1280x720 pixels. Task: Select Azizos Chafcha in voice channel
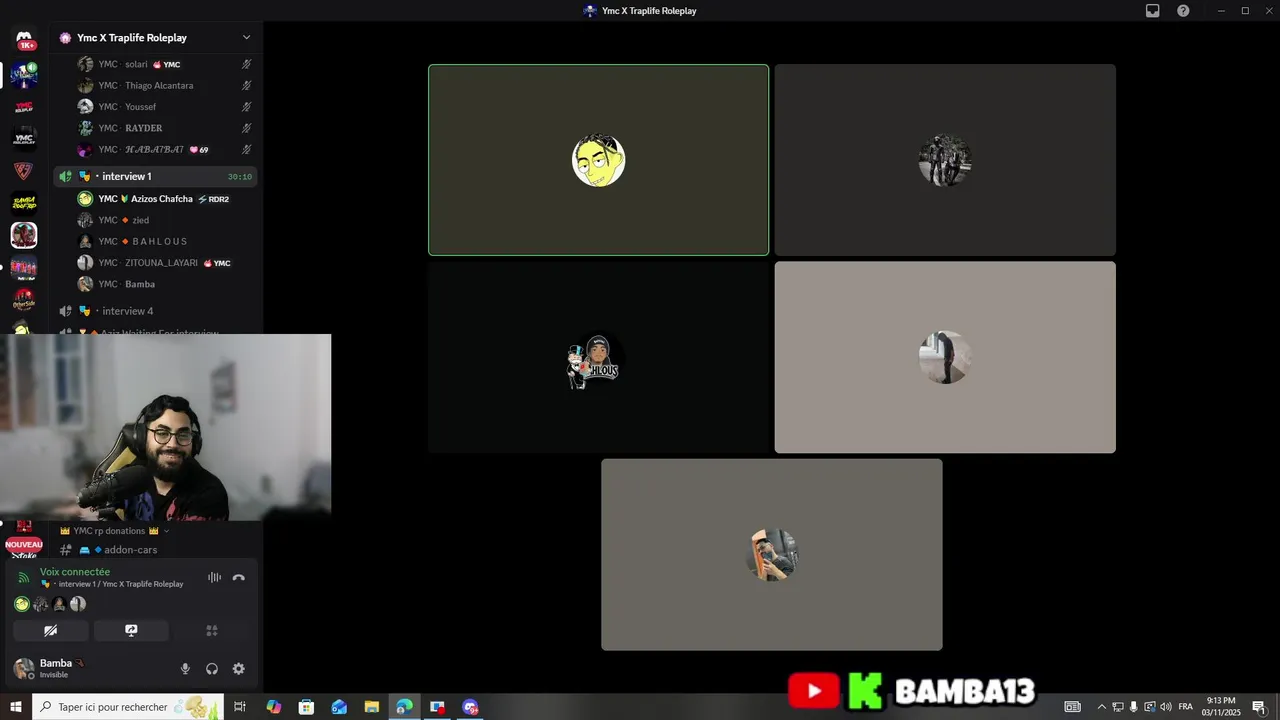point(155,199)
